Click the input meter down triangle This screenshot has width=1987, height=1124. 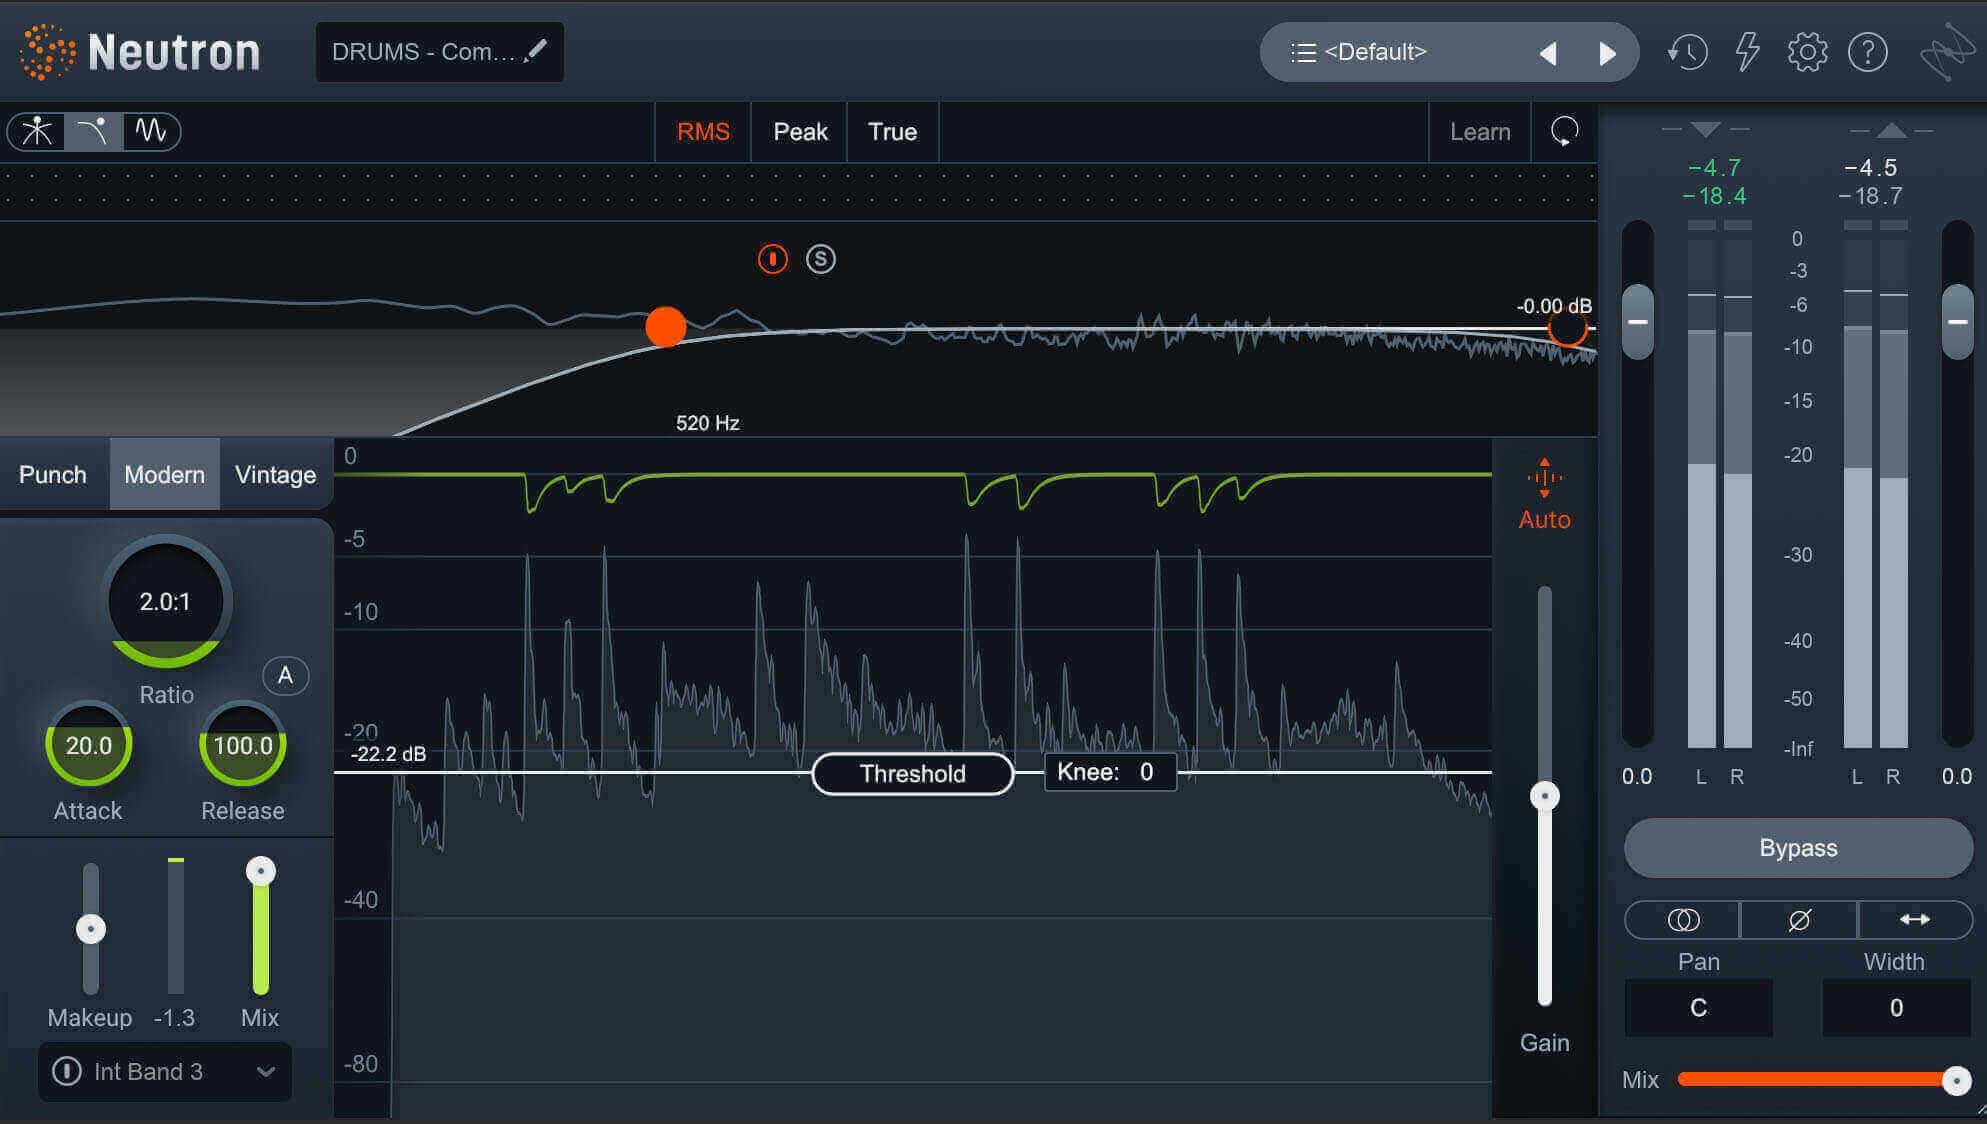click(1706, 130)
